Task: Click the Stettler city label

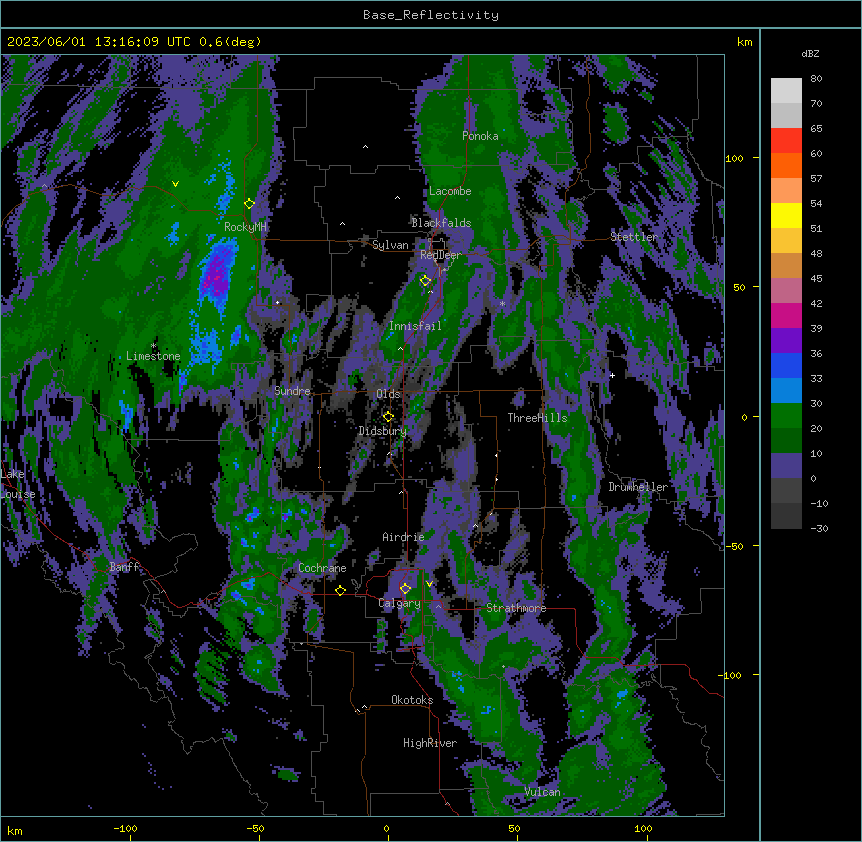Action: (x=634, y=237)
